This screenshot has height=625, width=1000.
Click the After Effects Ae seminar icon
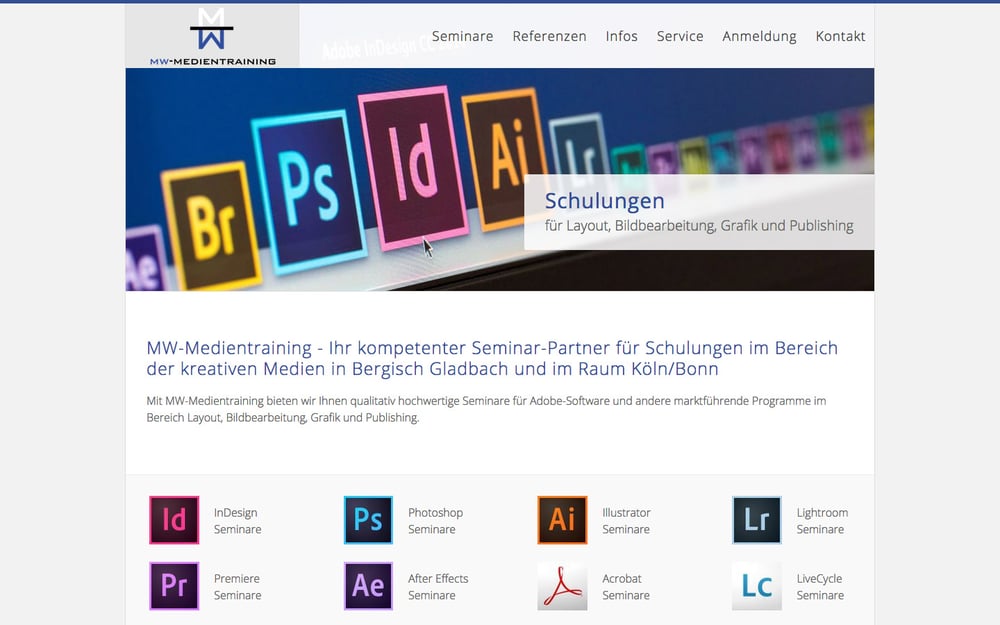[x=368, y=585]
